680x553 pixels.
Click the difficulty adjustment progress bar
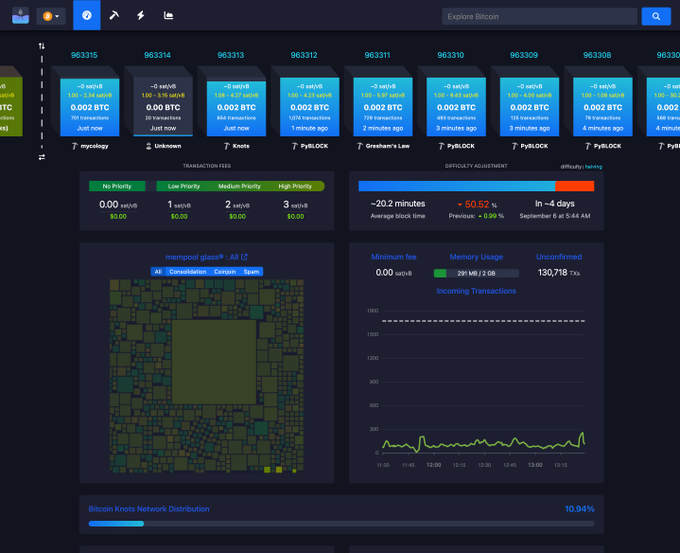(x=476, y=186)
